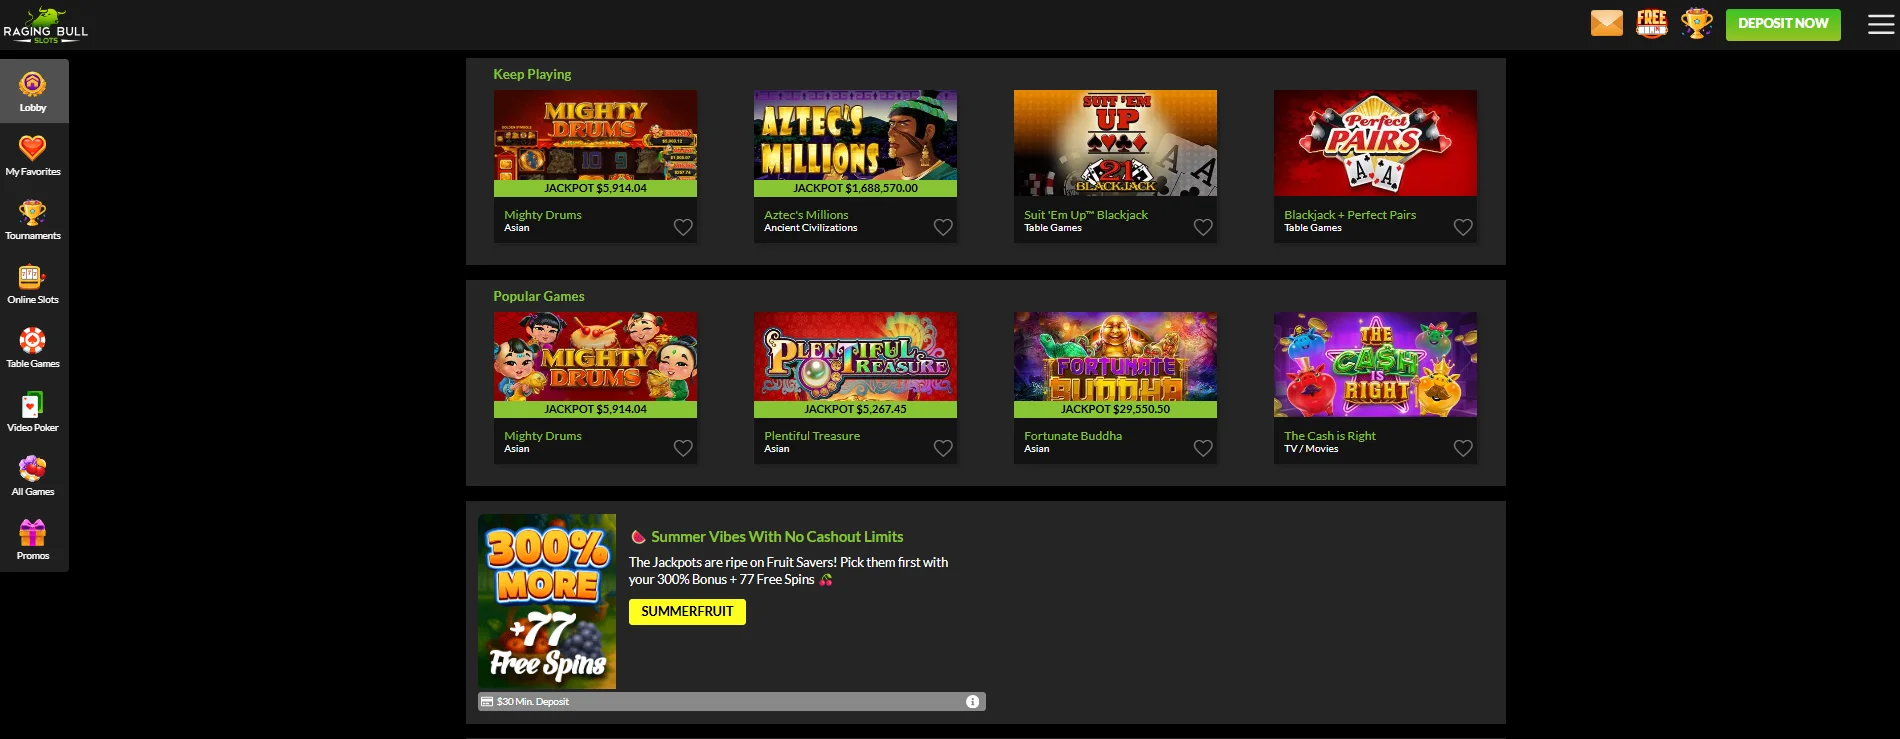Click the cherries emoji after Free Spins text
1900x739 pixels.
826,580
